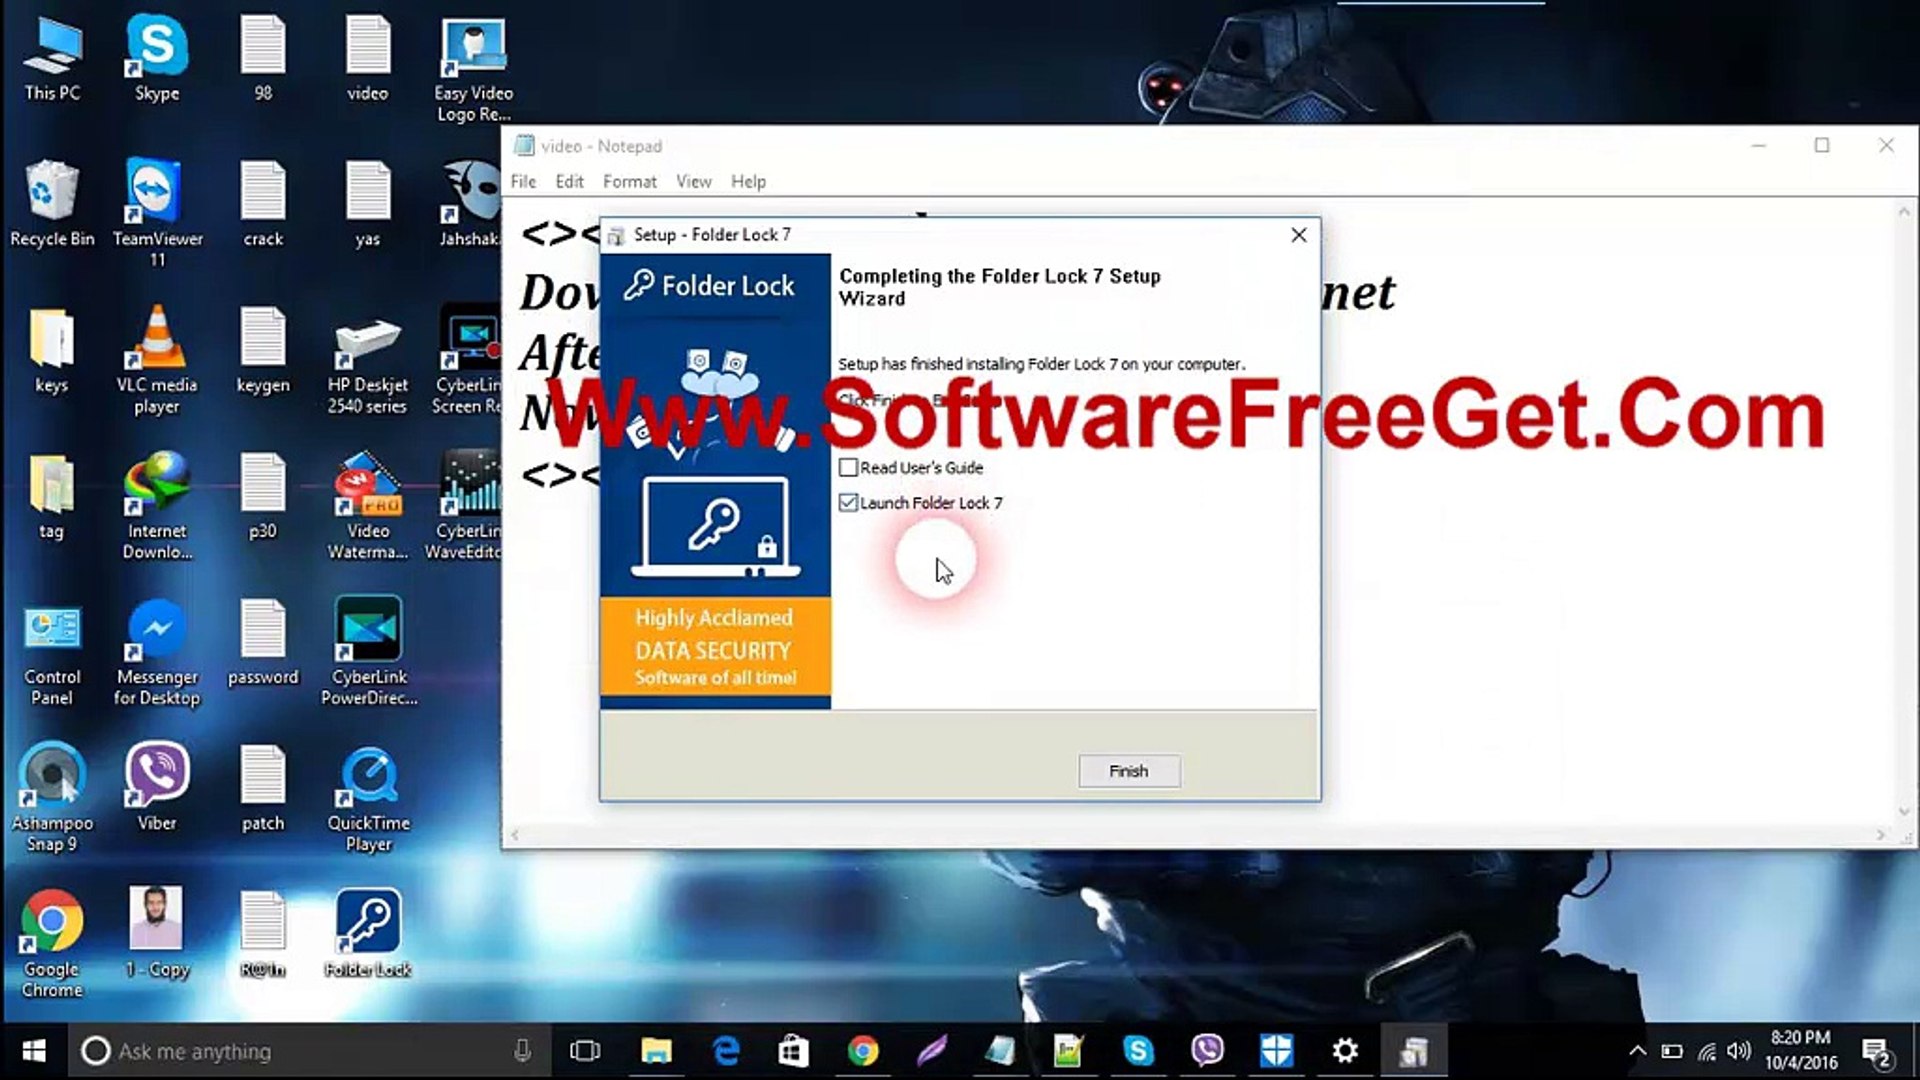Select the QuickTime Player shortcut
This screenshot has width=1920, height=1080.
369,798
